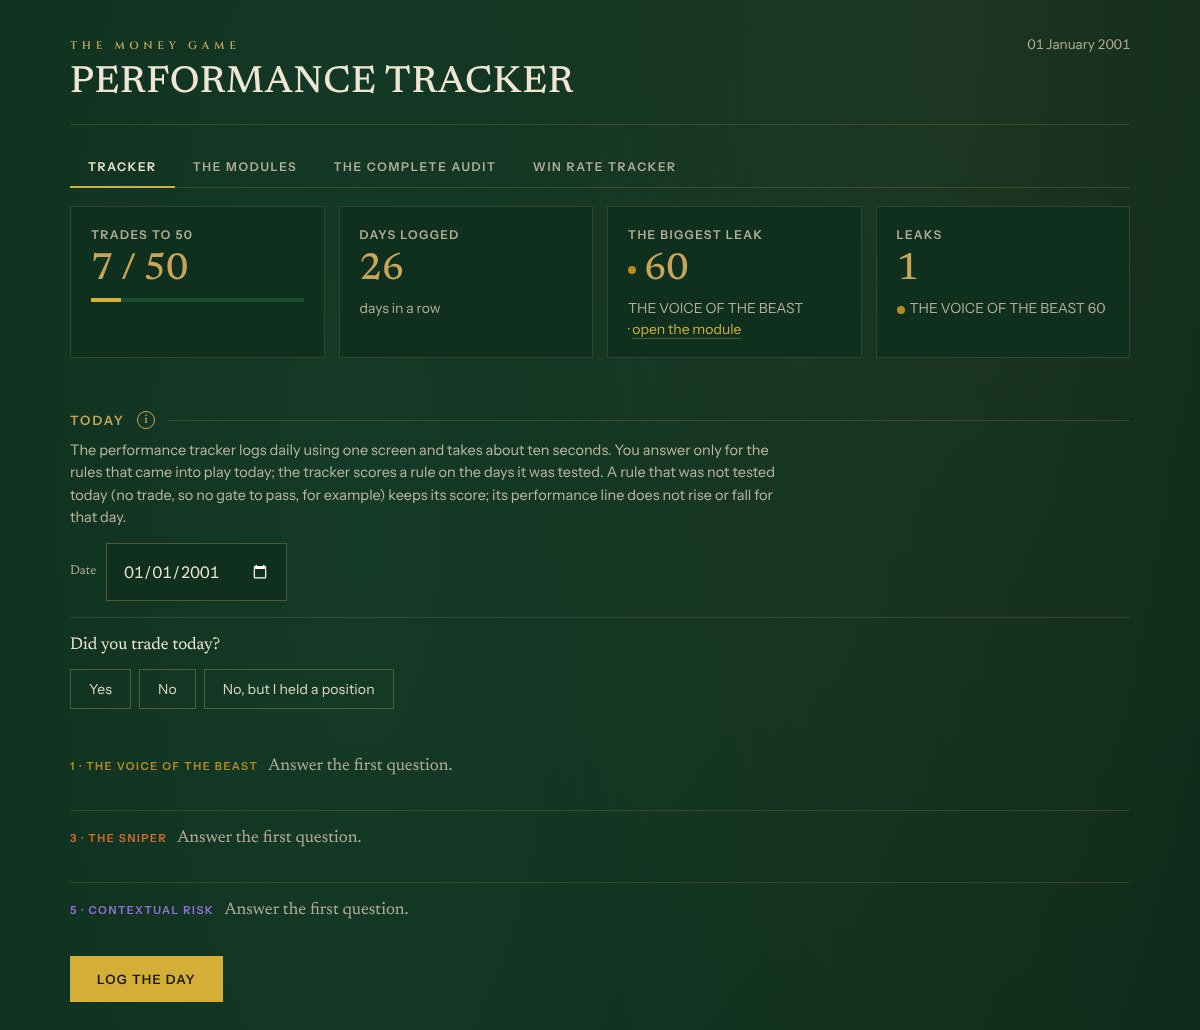Click the '7 / 50' trades count
This screenshot has width=1200, height=1030.
coord(140,267)
